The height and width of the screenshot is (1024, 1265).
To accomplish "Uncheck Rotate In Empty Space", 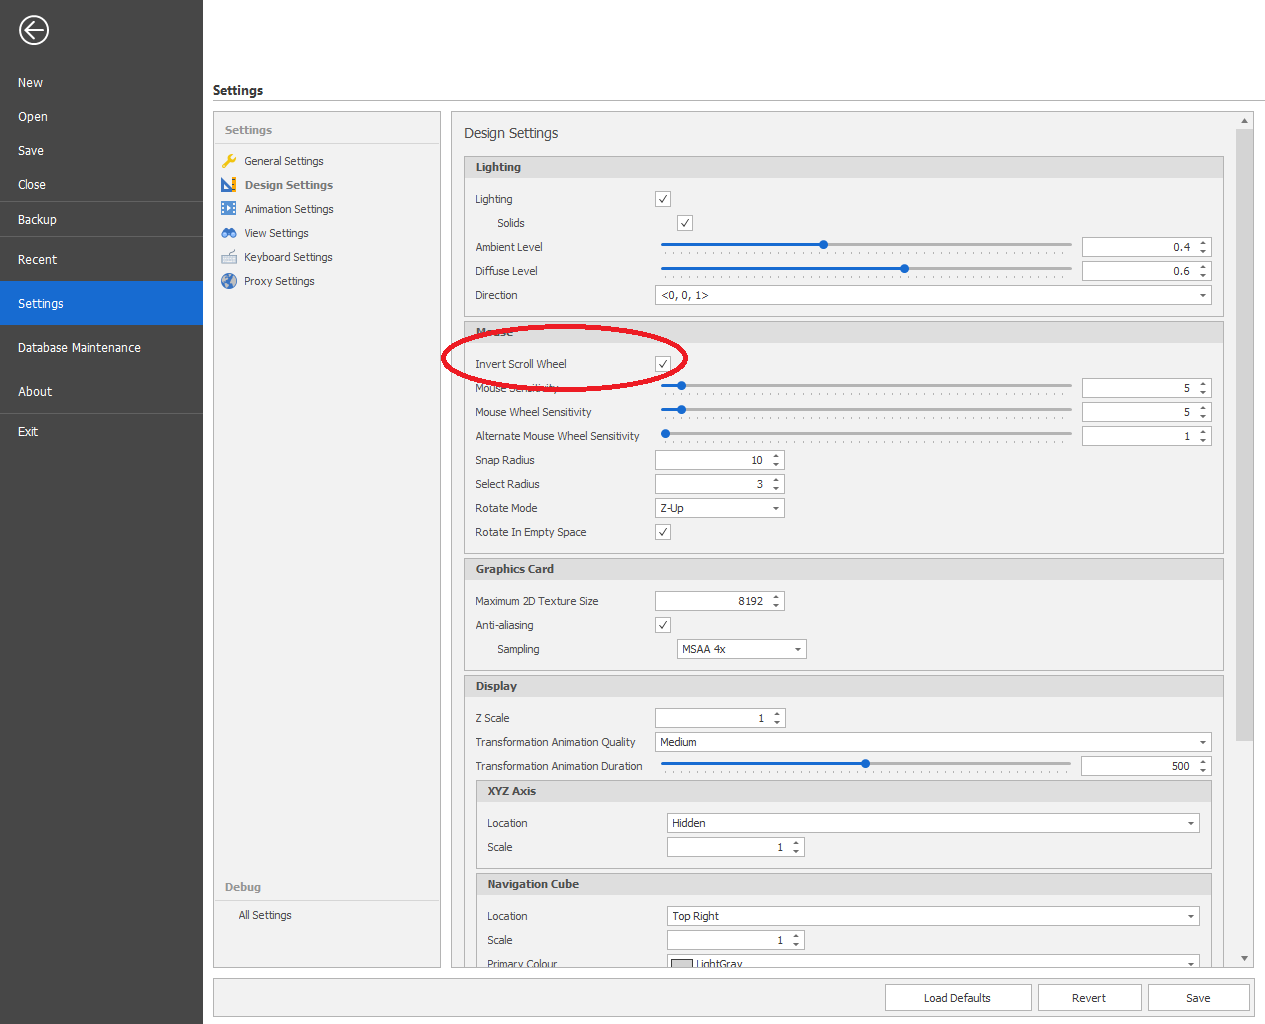I will click(x=663, y=532).
